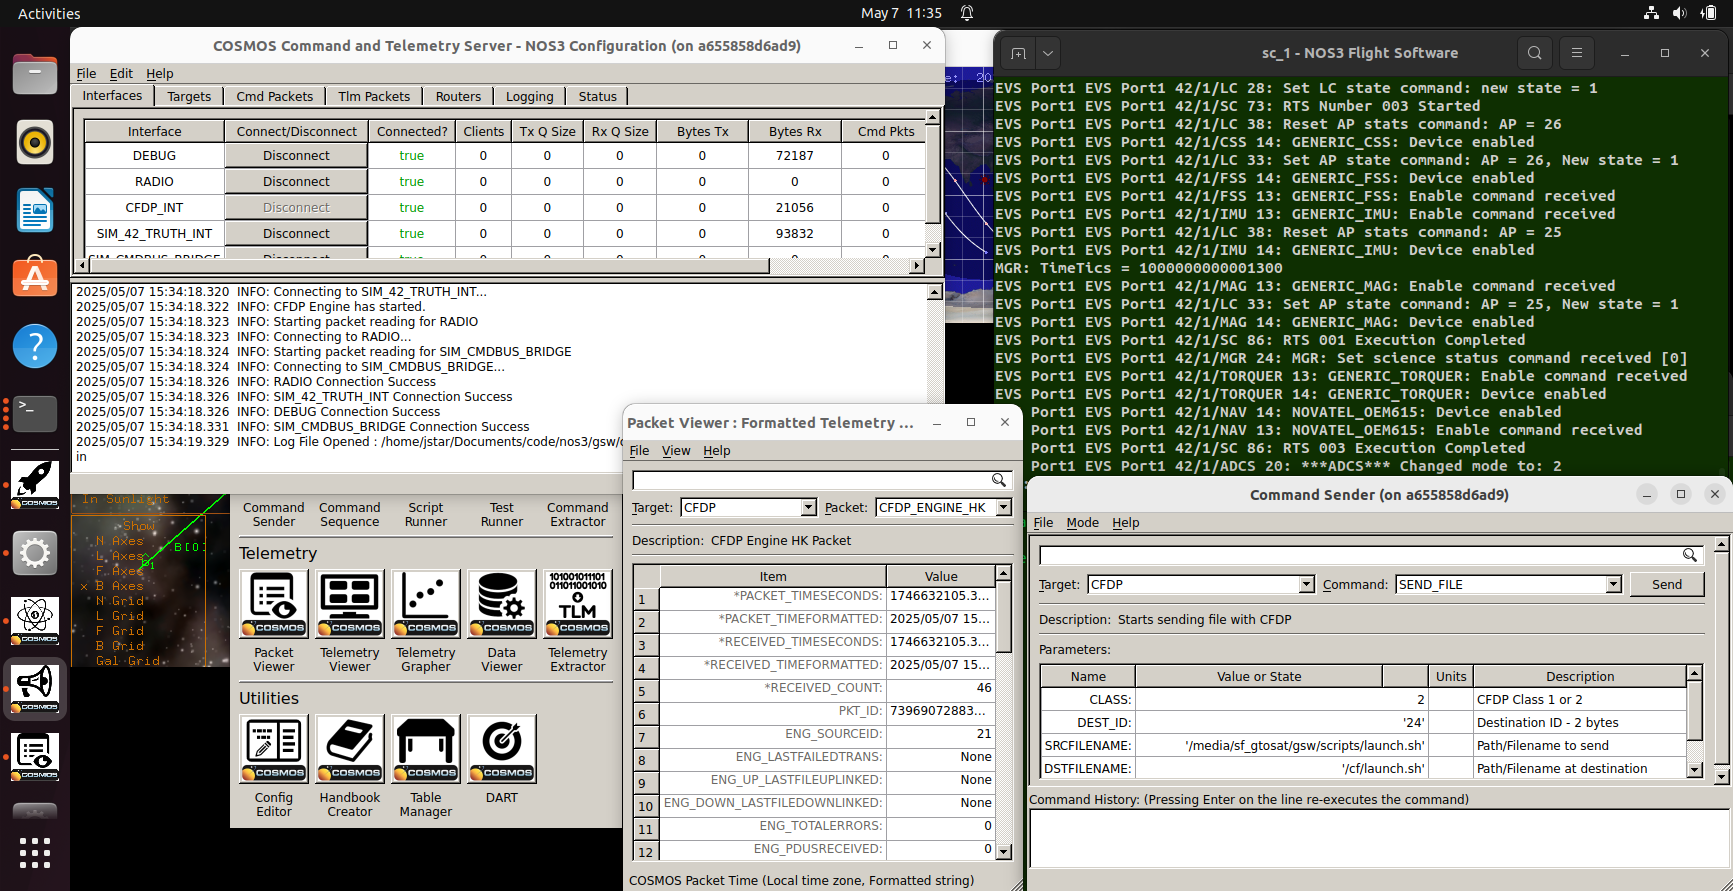The width and height of the screenshot is (1733, 891).
Task: Open the clock showing May 7 11:35
Action: (x=901, y=13)
